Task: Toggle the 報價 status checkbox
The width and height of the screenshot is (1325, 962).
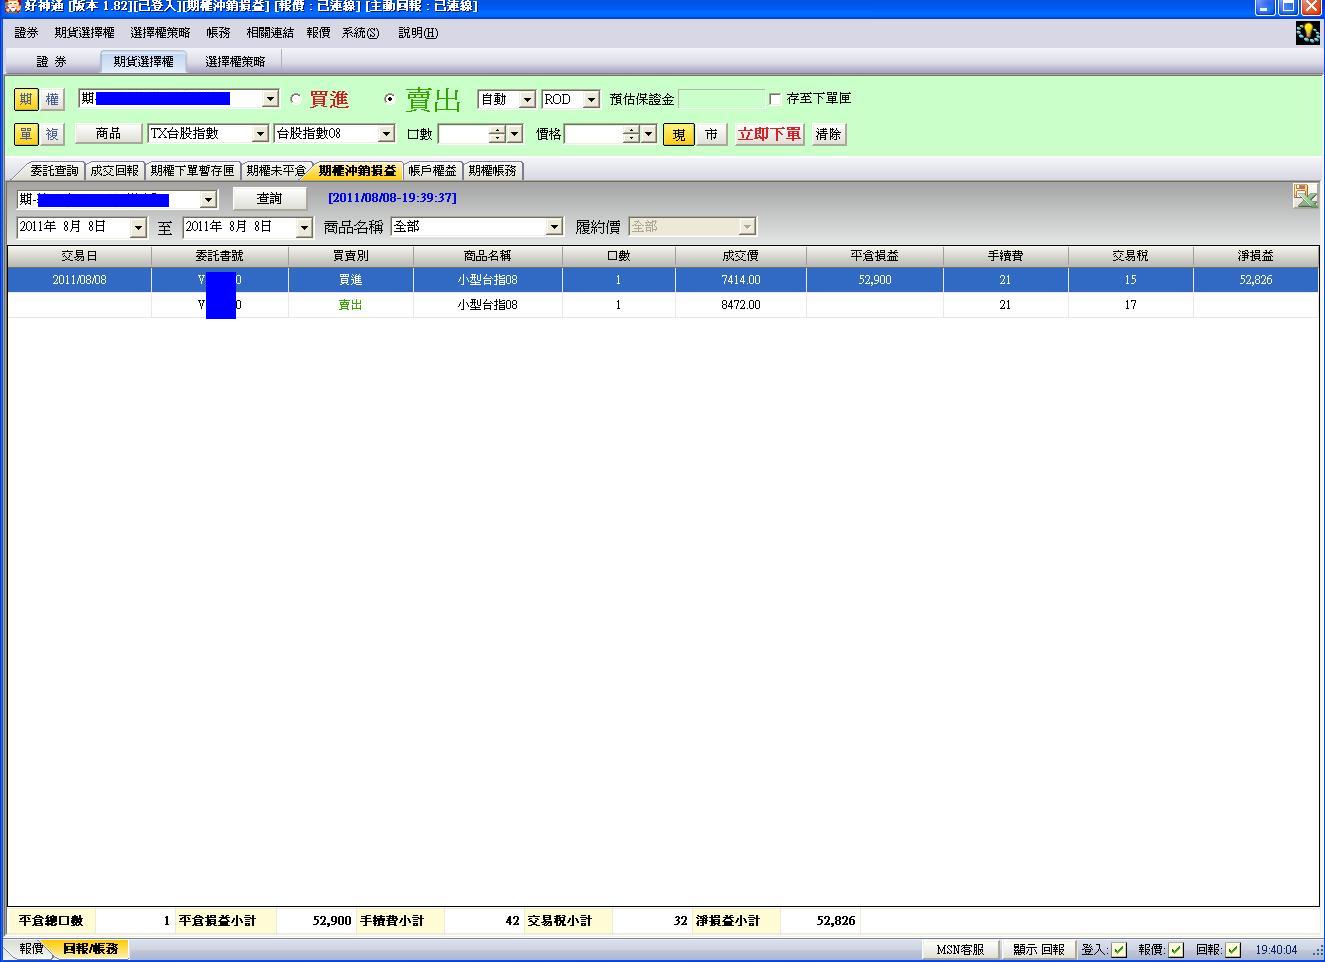Action: (1176, 950)
